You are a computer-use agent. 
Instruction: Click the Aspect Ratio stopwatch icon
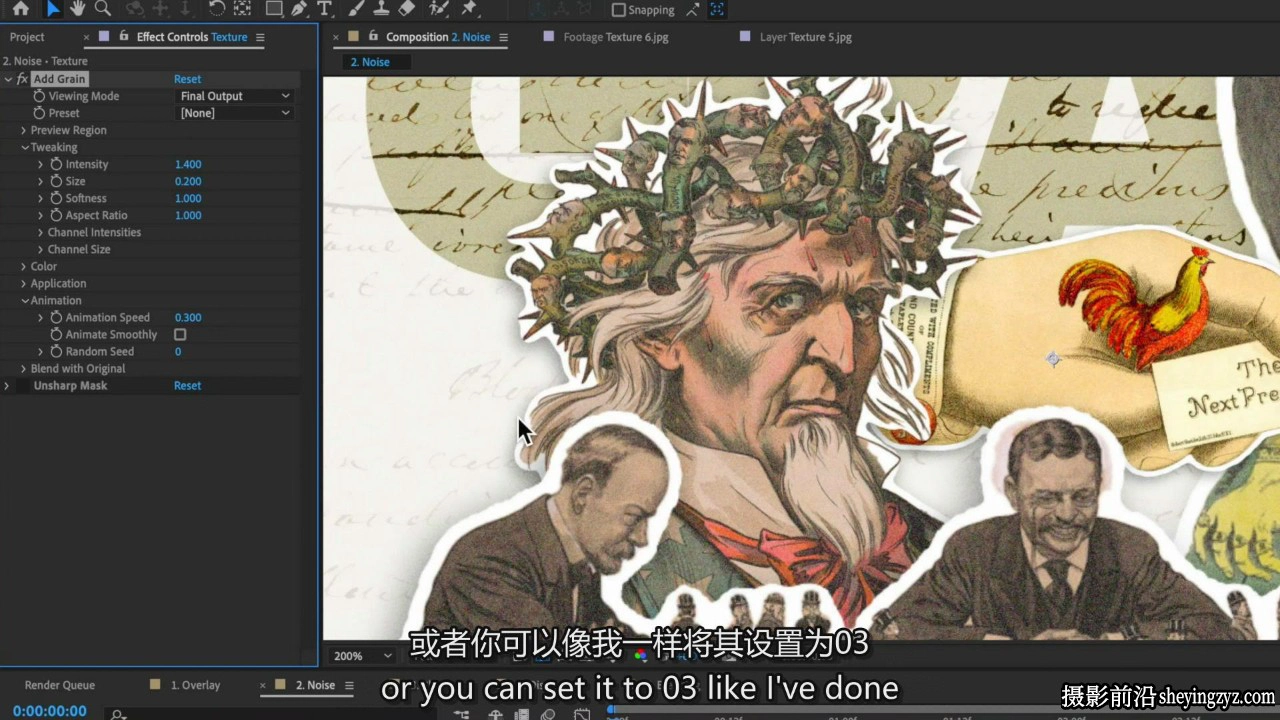(56, 215)
